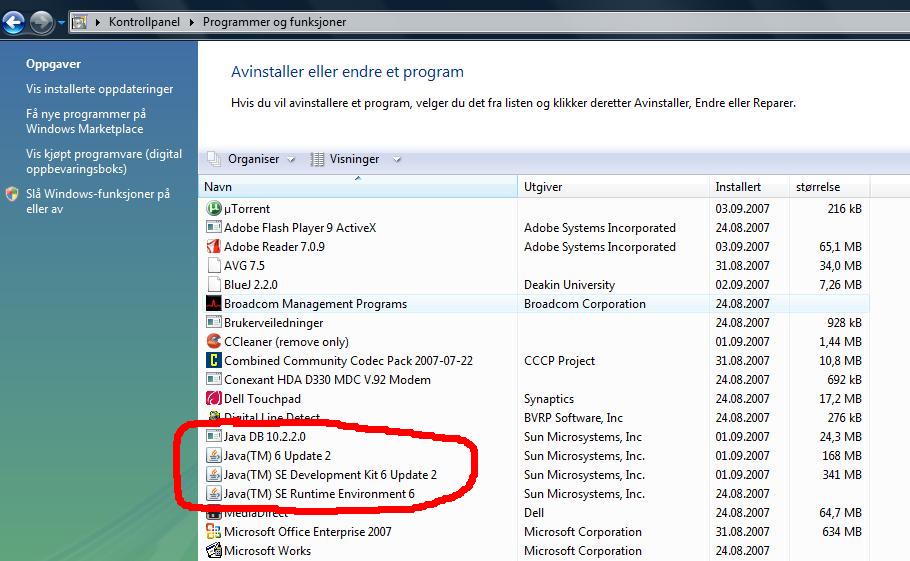Viewport: 910px width, 561px height.
Task: Click the back navigation arrow button
Action: point(14,23)
